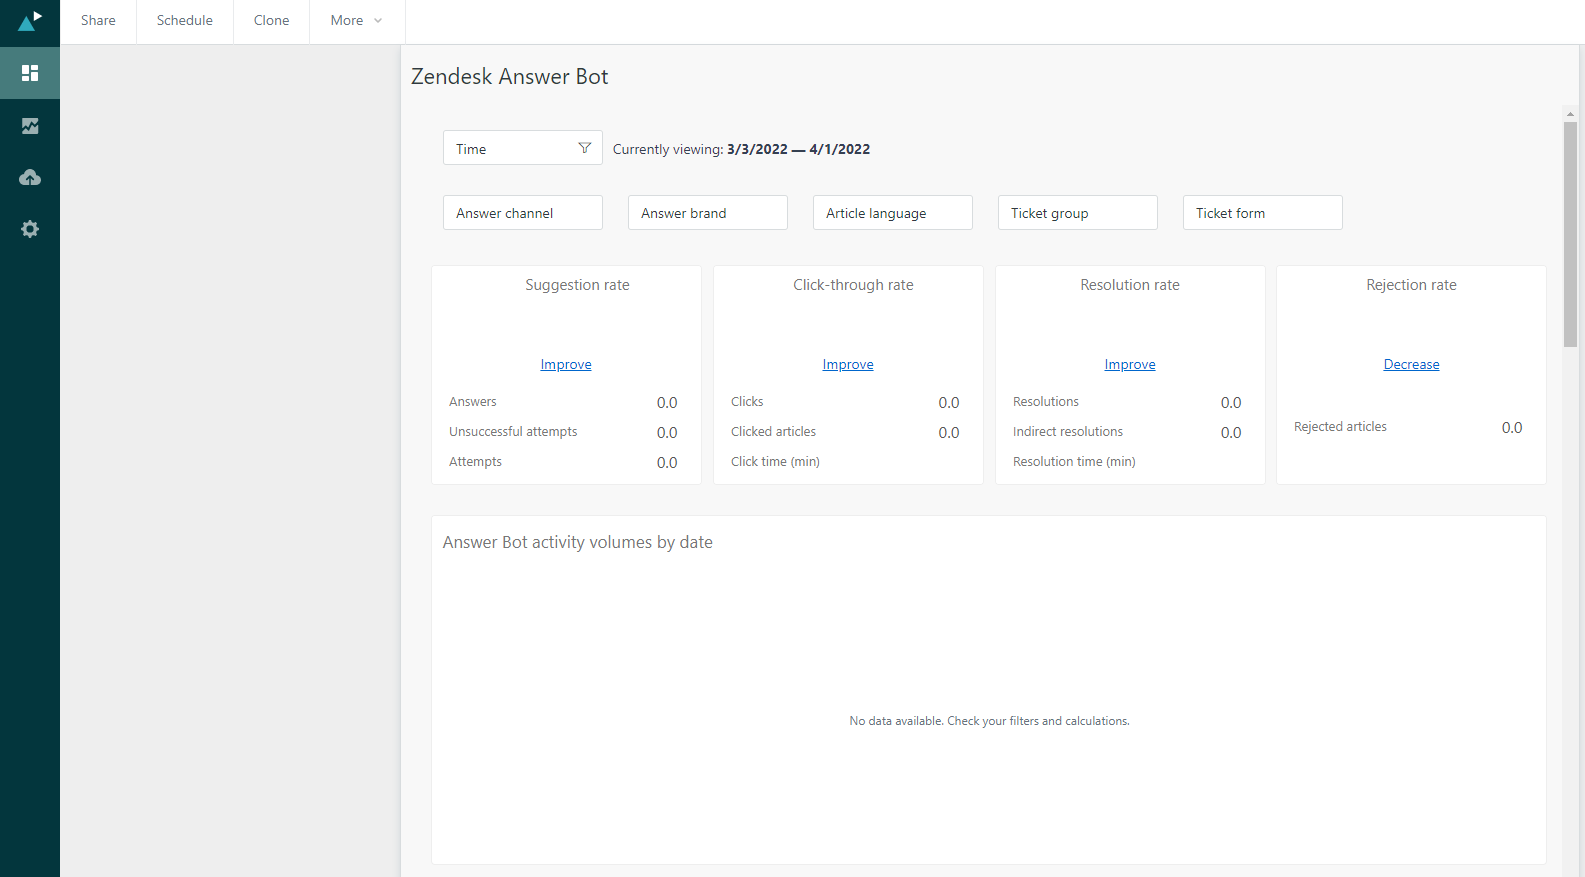The image size is (1585, 877).
Task: Open the Ticket form filter
Action: tap(1263, 213)
